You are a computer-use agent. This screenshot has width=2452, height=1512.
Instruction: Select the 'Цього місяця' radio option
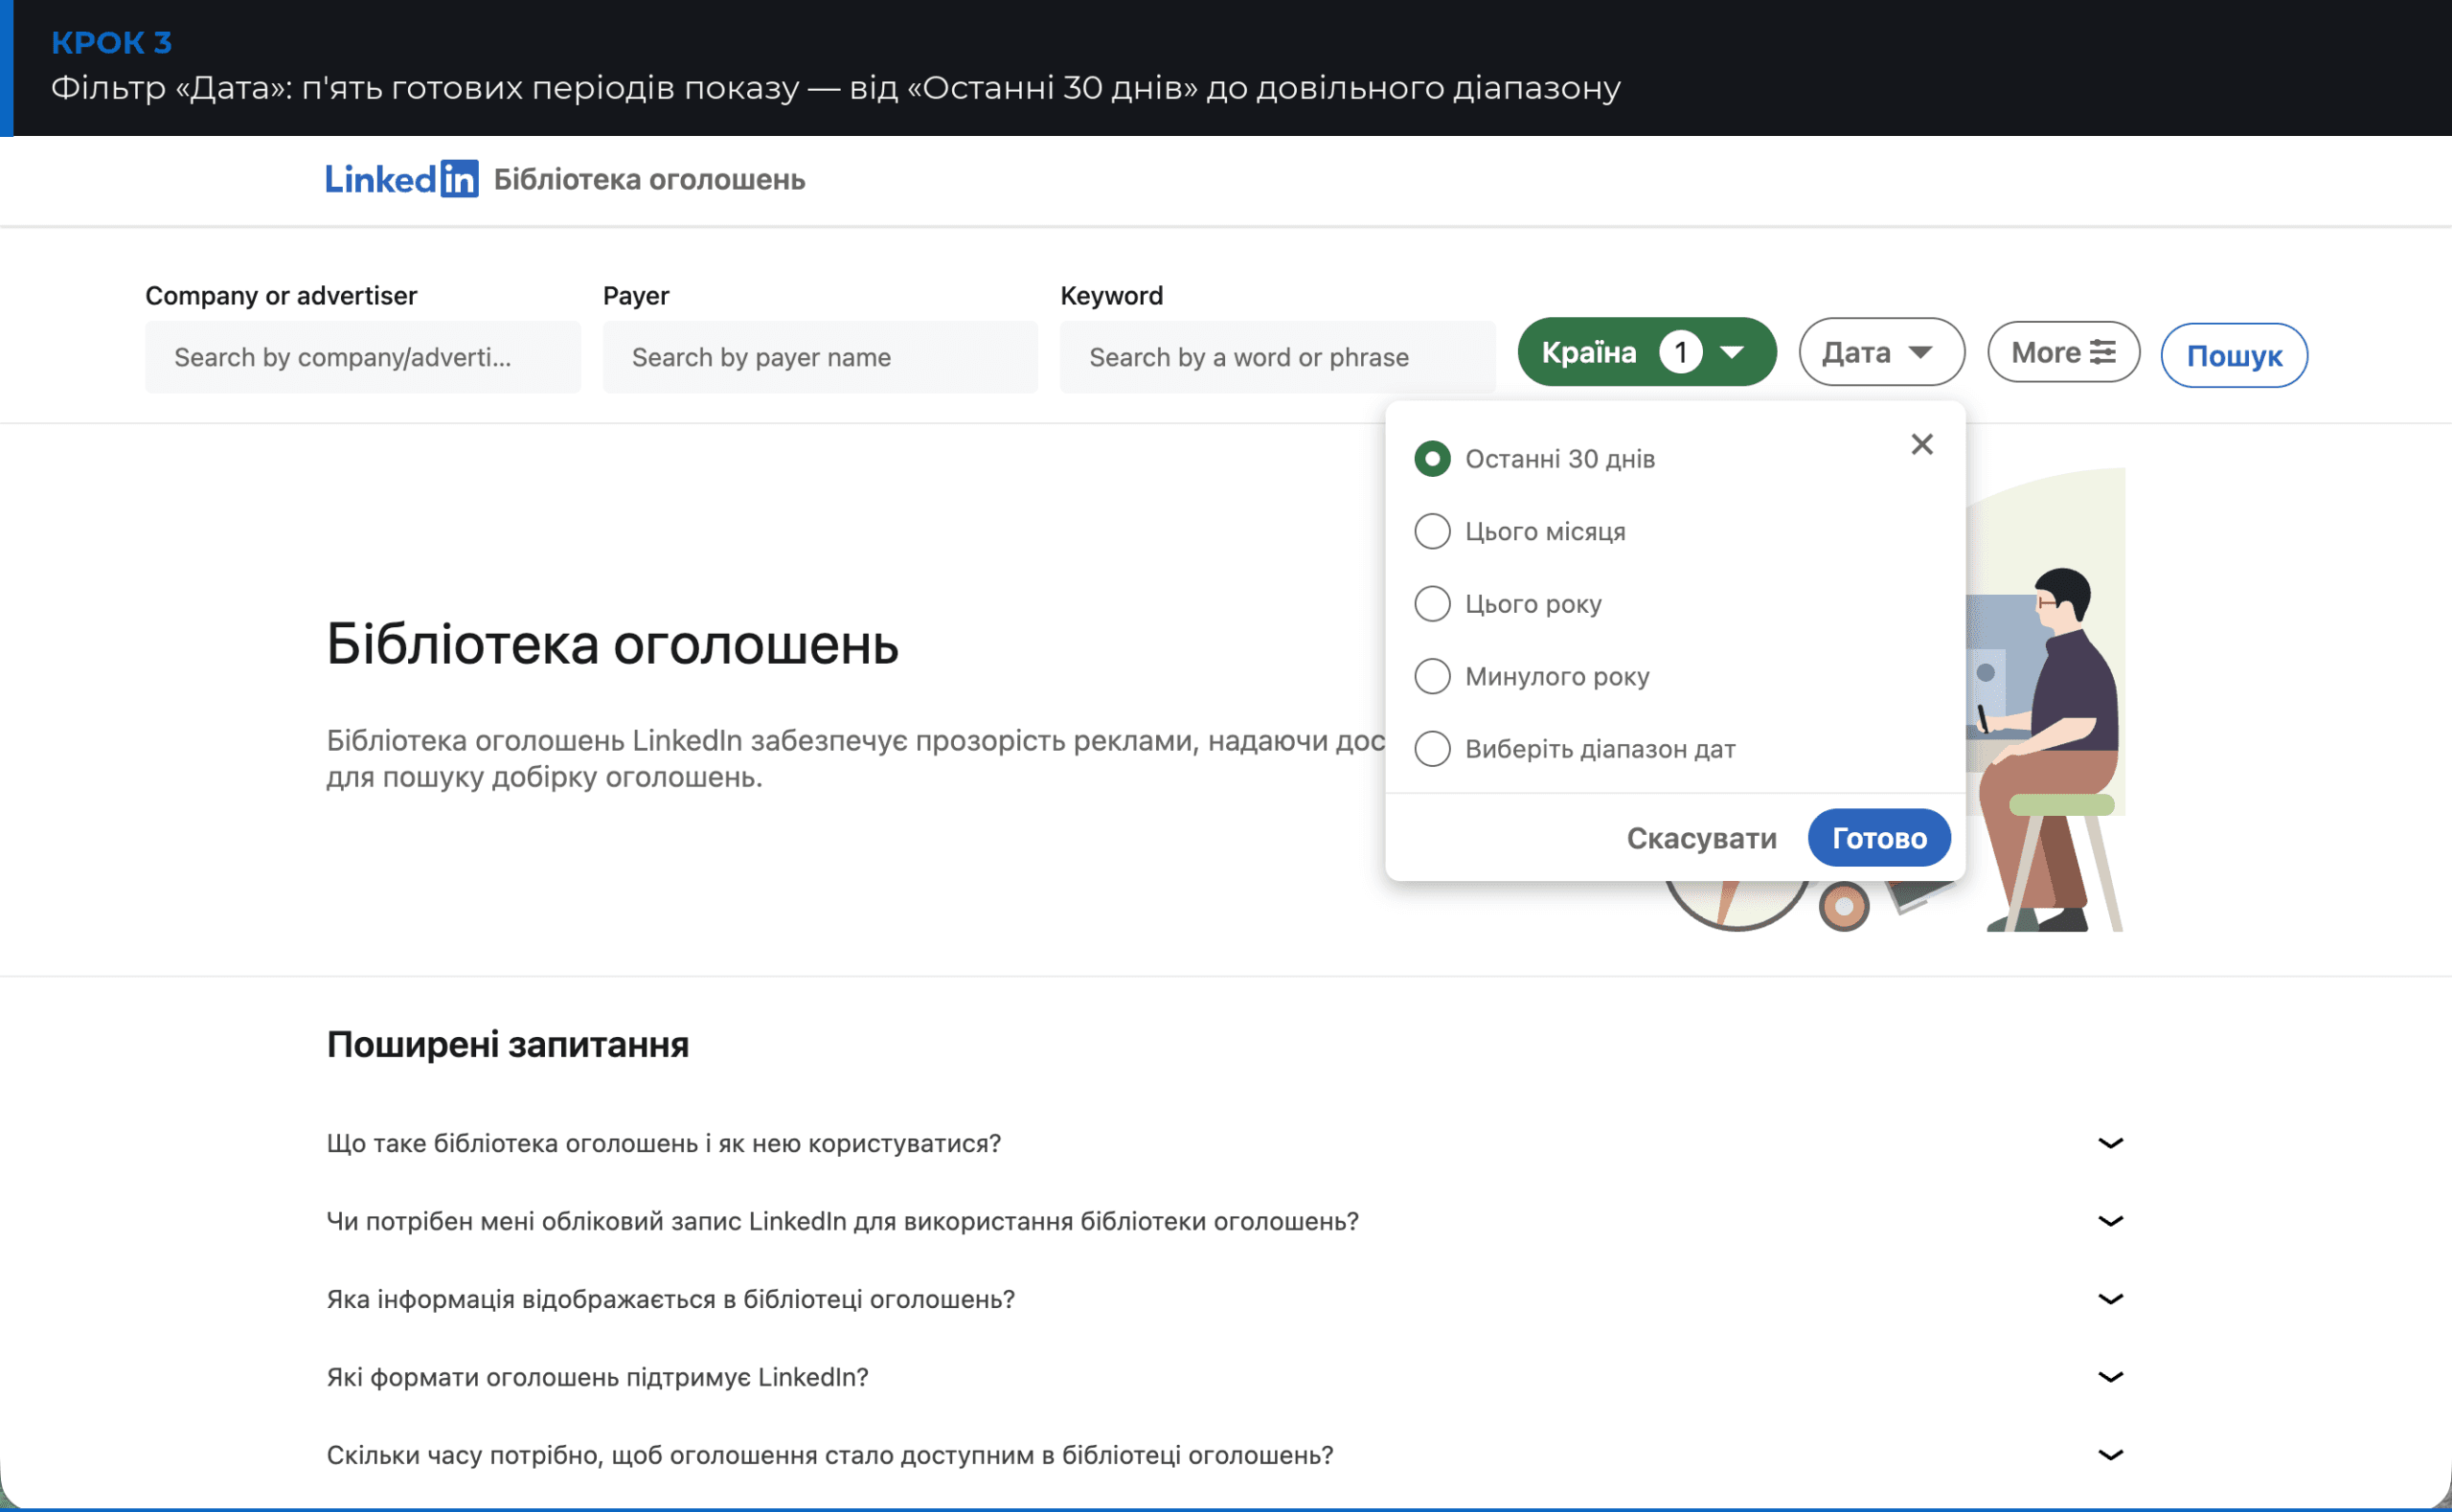click(x=1432, y=531)
